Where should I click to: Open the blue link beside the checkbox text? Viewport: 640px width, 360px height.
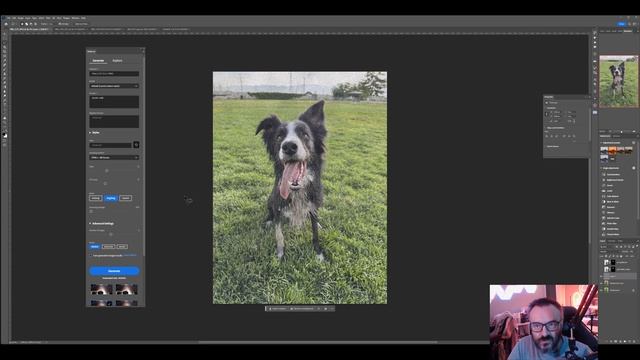pos(130,256)
